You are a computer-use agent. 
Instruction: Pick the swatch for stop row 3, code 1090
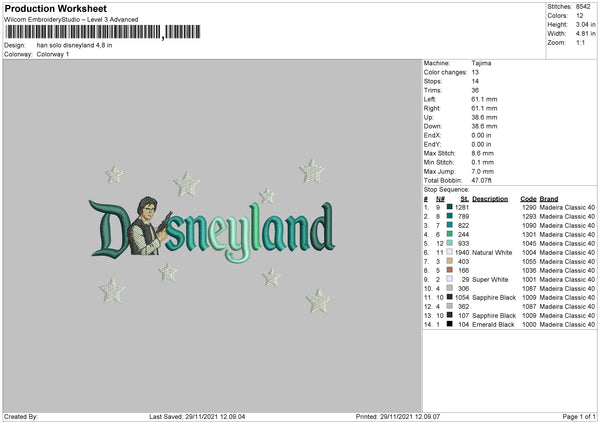(450, 225)
